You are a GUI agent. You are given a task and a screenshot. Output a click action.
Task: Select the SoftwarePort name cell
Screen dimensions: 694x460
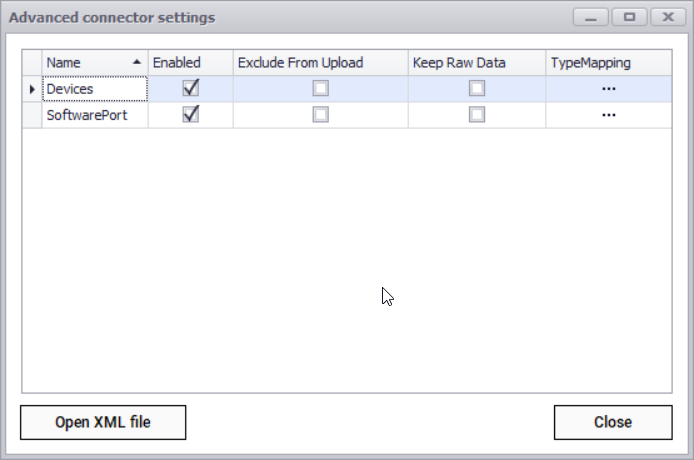[x=95, y=115]
